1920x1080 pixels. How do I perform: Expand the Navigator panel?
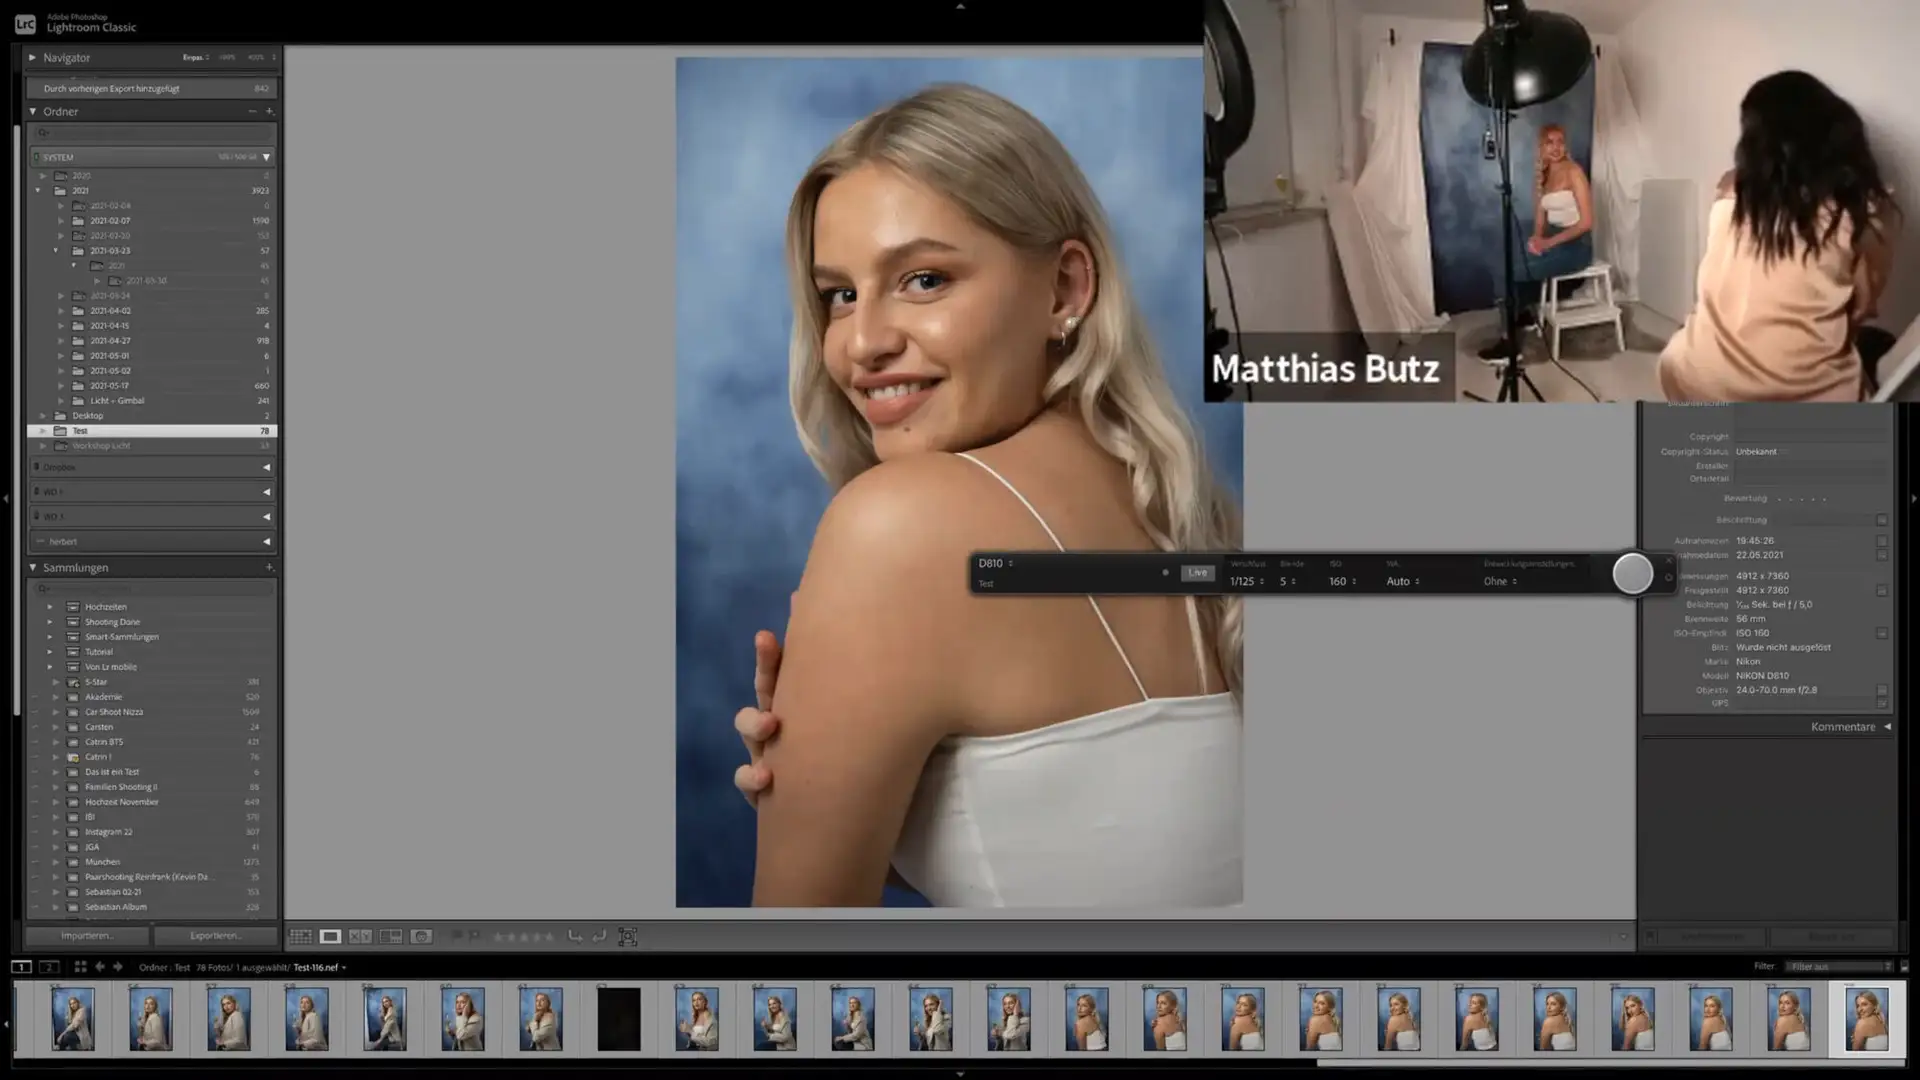[33, 58]
